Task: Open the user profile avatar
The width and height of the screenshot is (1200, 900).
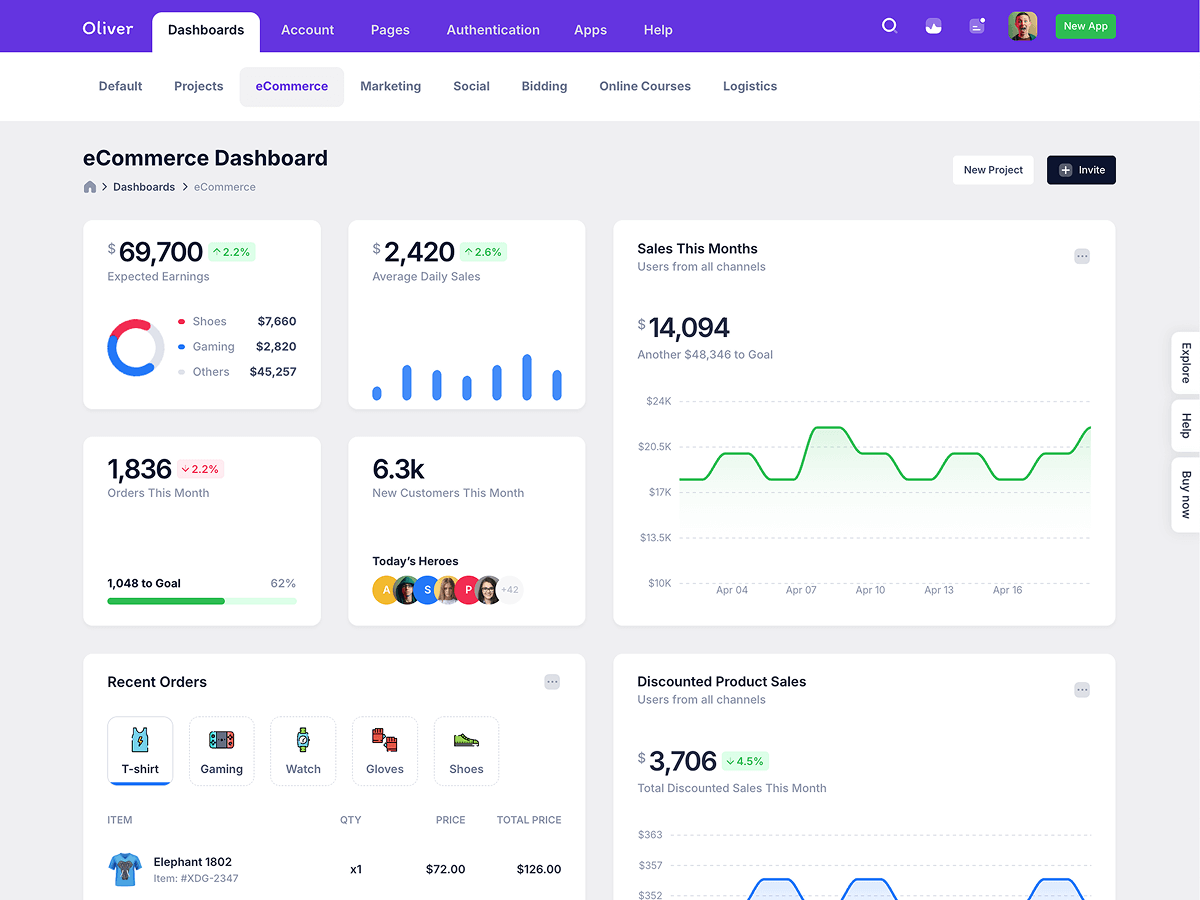Action: click(x=1022, y=26)
